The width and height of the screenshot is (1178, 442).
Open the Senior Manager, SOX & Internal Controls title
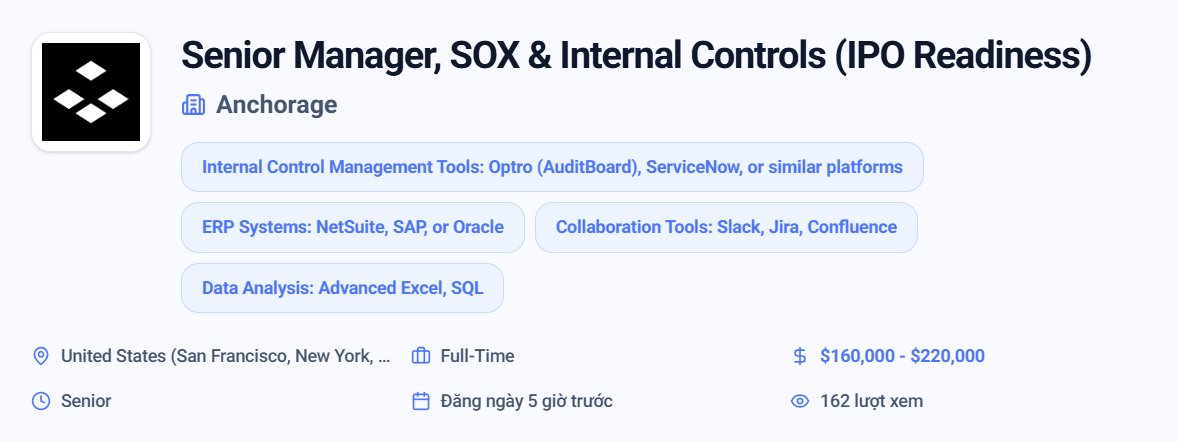point(636,56)
